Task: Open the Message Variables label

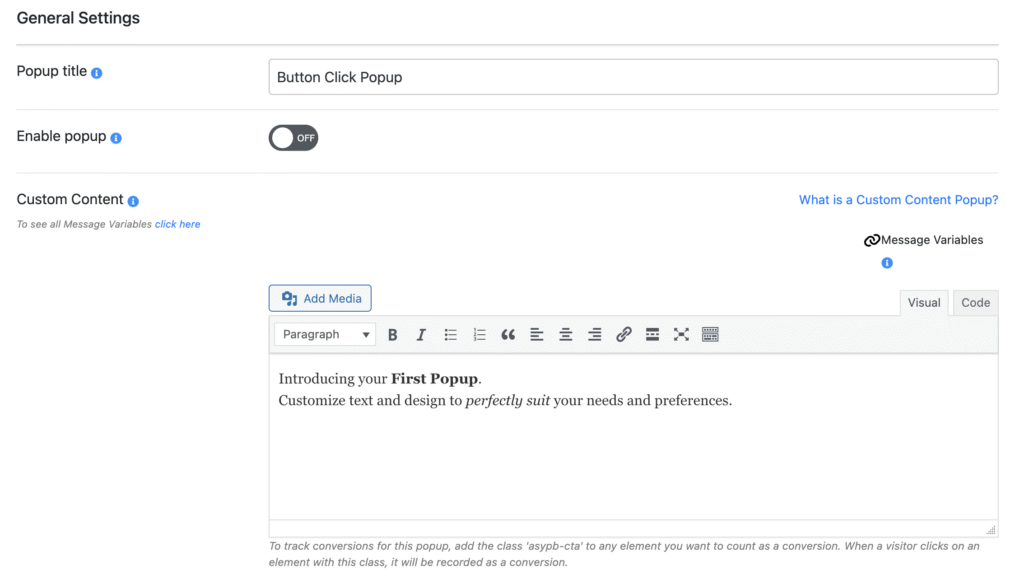Action: tap(932, 240)
